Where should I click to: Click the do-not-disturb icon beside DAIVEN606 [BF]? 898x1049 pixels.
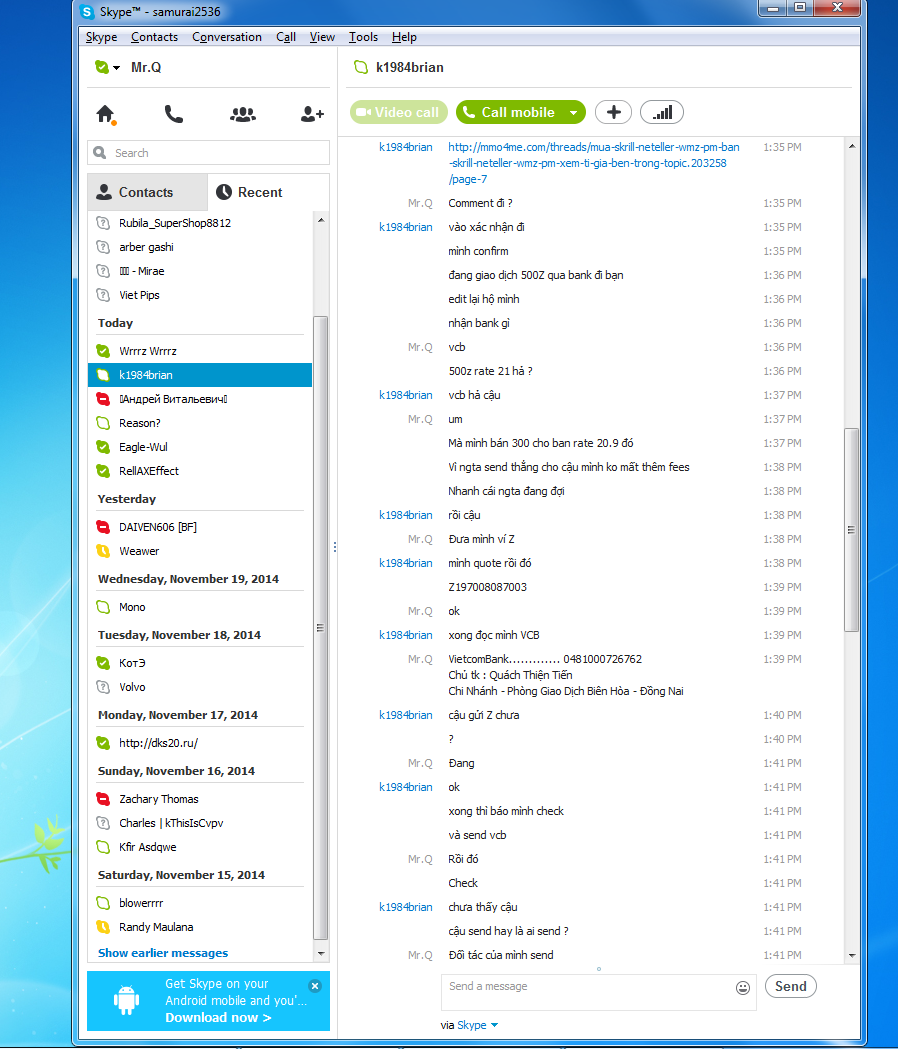coord(103,527)
